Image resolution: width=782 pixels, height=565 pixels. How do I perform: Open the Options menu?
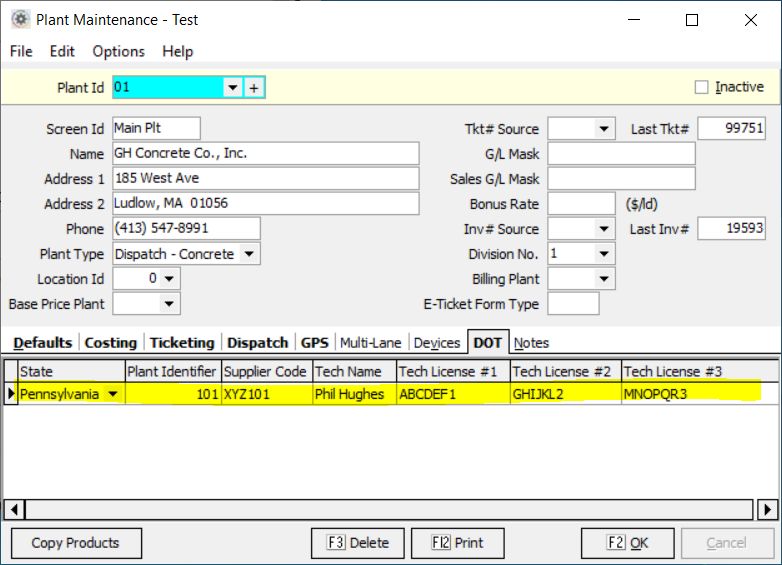click(118, 51)
